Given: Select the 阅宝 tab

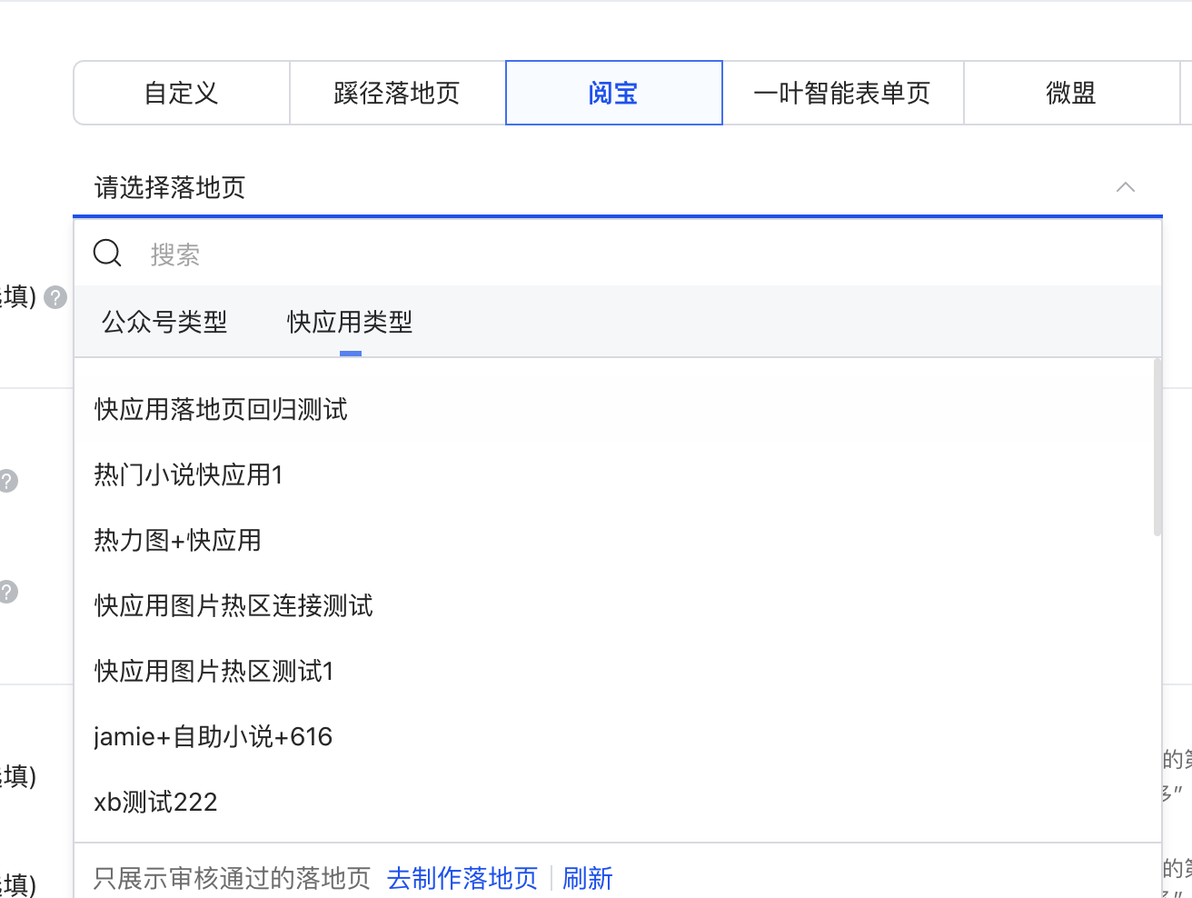Looking at the screenshot, I should tap(613, 93).
